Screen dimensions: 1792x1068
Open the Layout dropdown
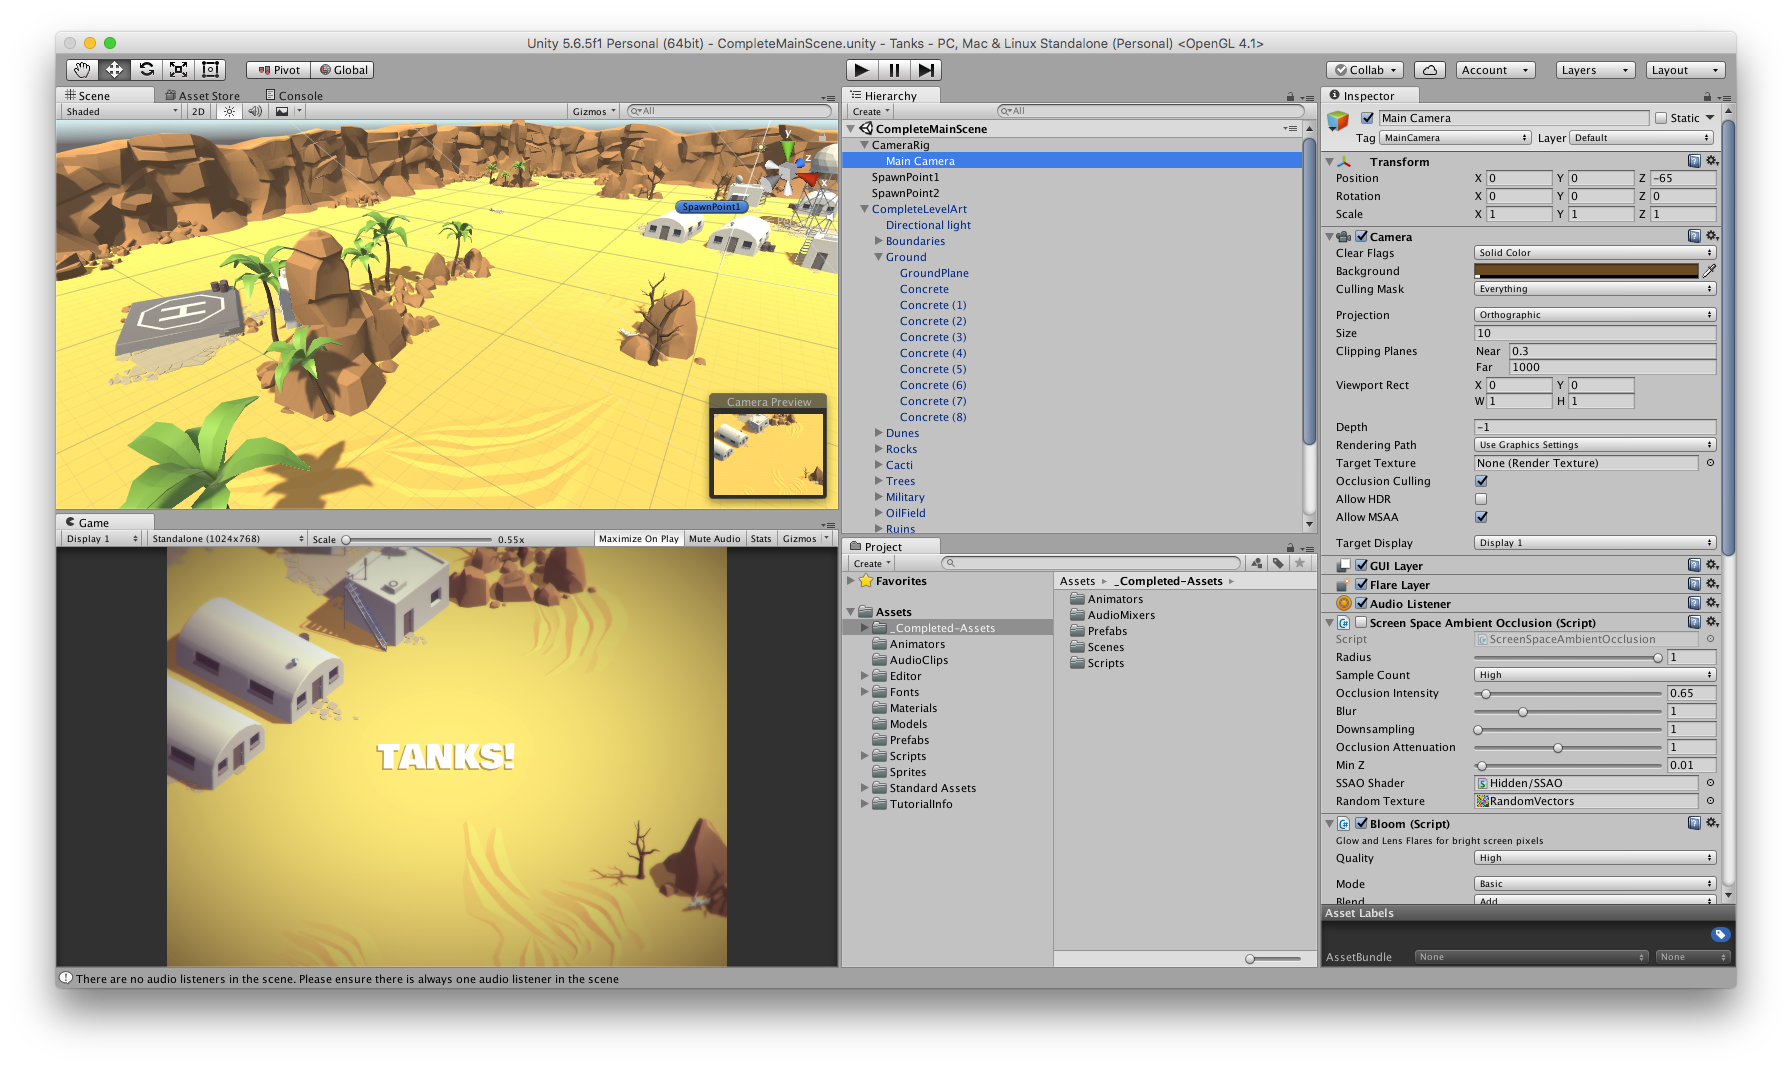click(x=1686, y=70)
